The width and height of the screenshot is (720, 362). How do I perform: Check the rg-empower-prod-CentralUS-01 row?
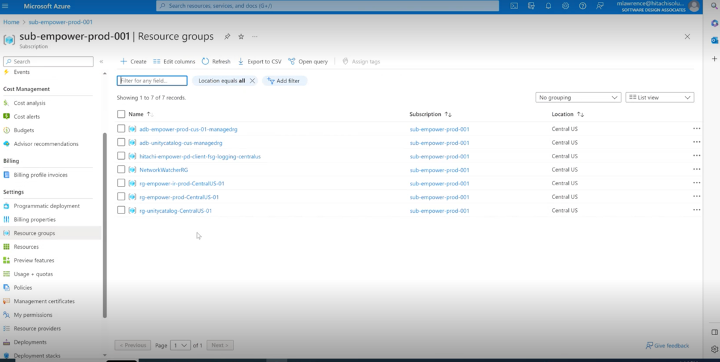coord(121,197)
